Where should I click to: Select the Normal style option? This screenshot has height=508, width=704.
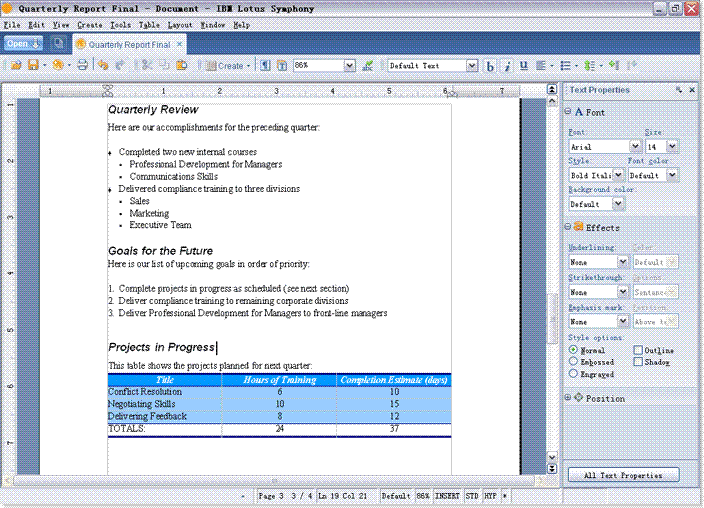(x=573, y=349)
